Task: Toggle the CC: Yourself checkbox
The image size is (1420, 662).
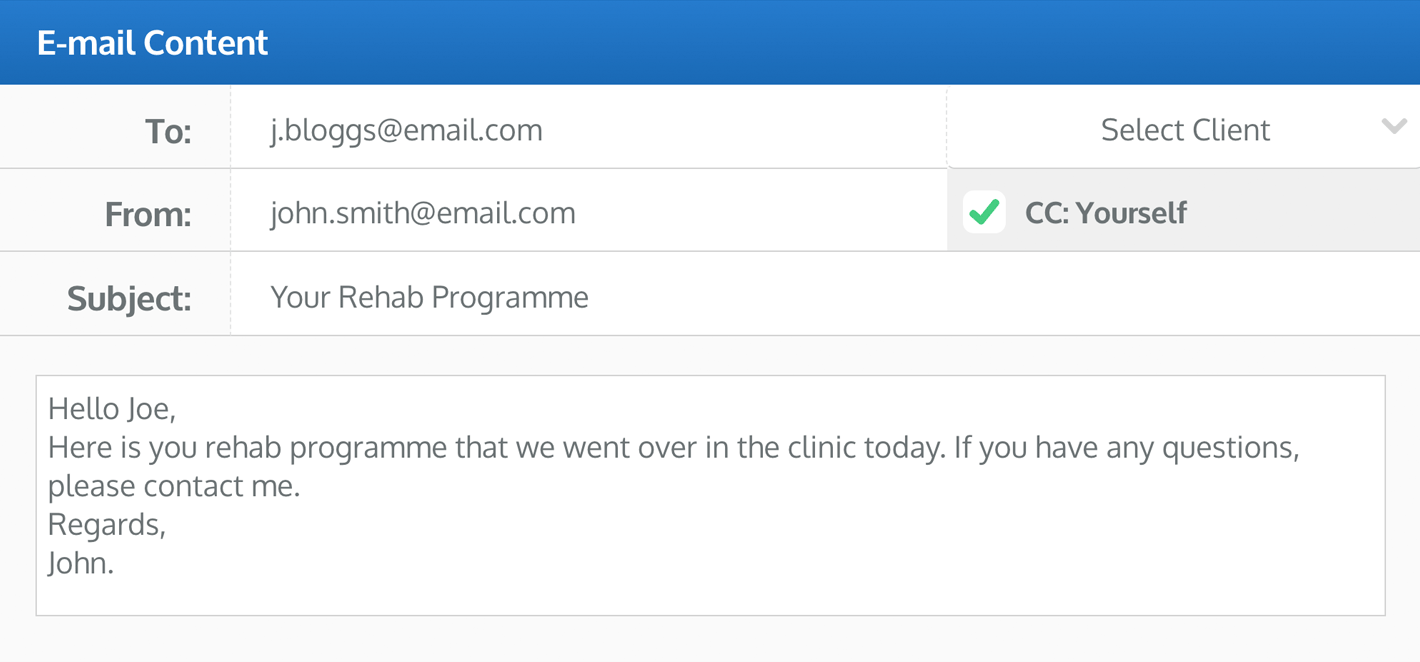Action: (984, 212)
